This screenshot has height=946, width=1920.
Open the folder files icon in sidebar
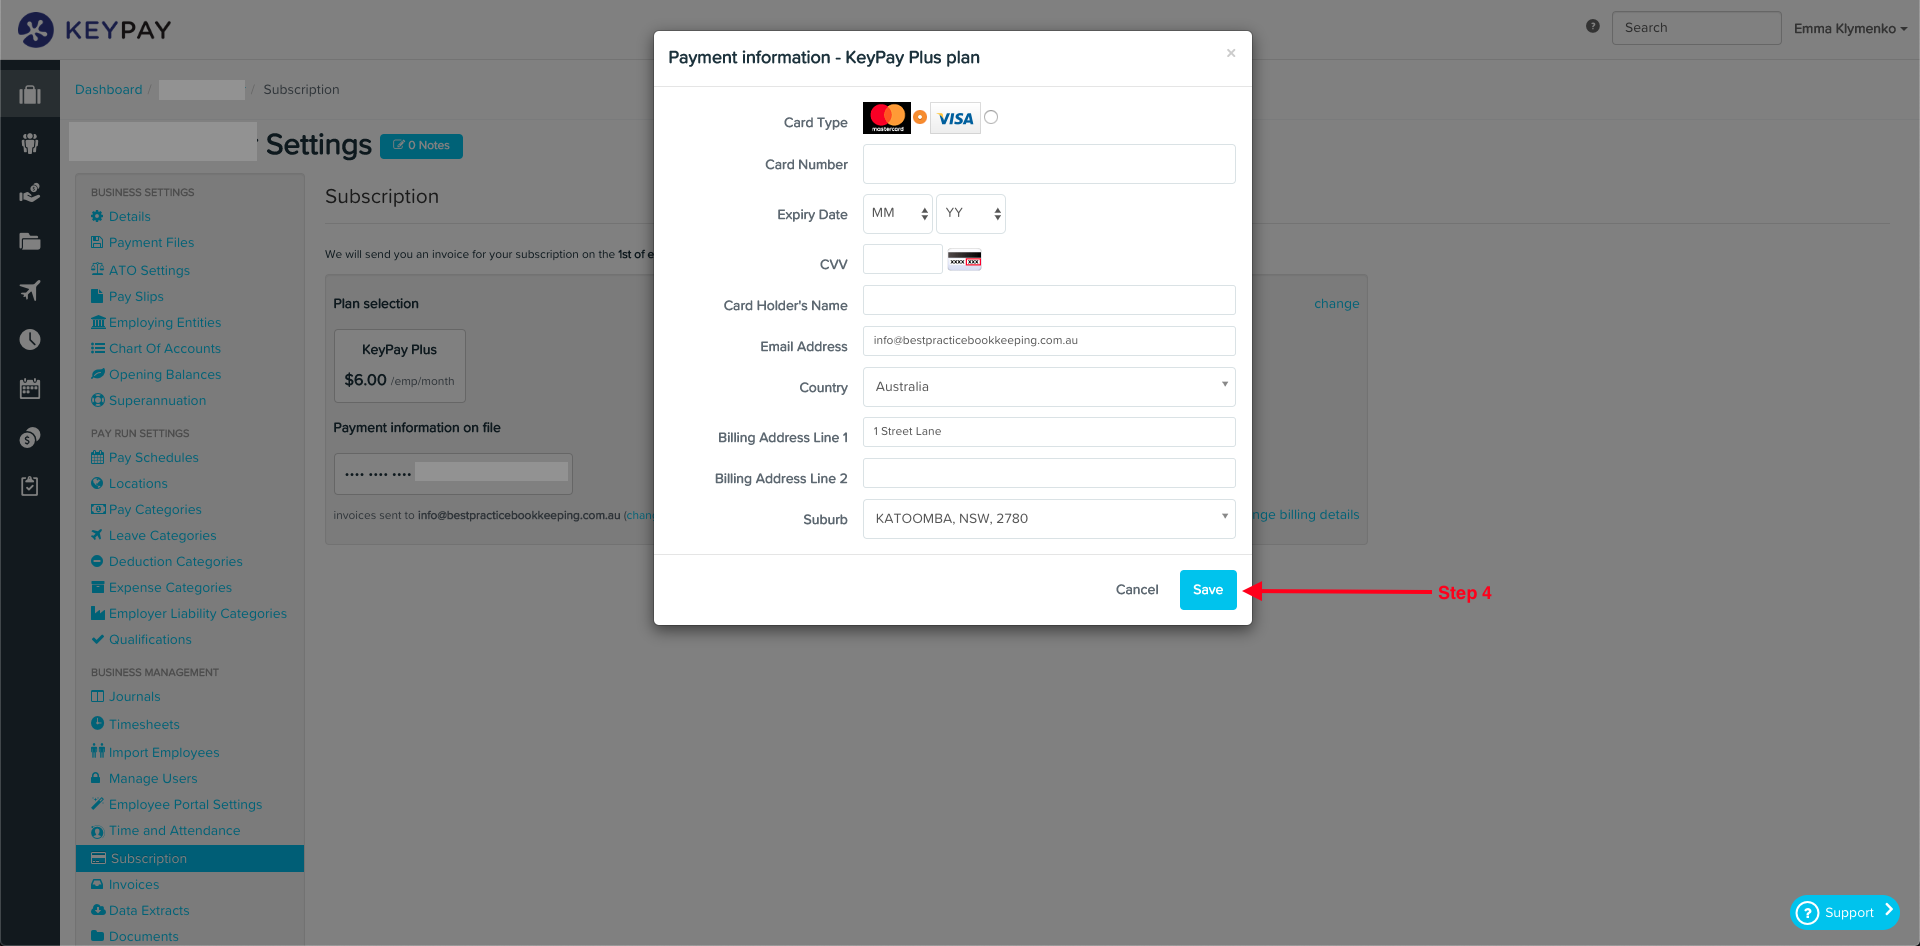tap(30, 241)
